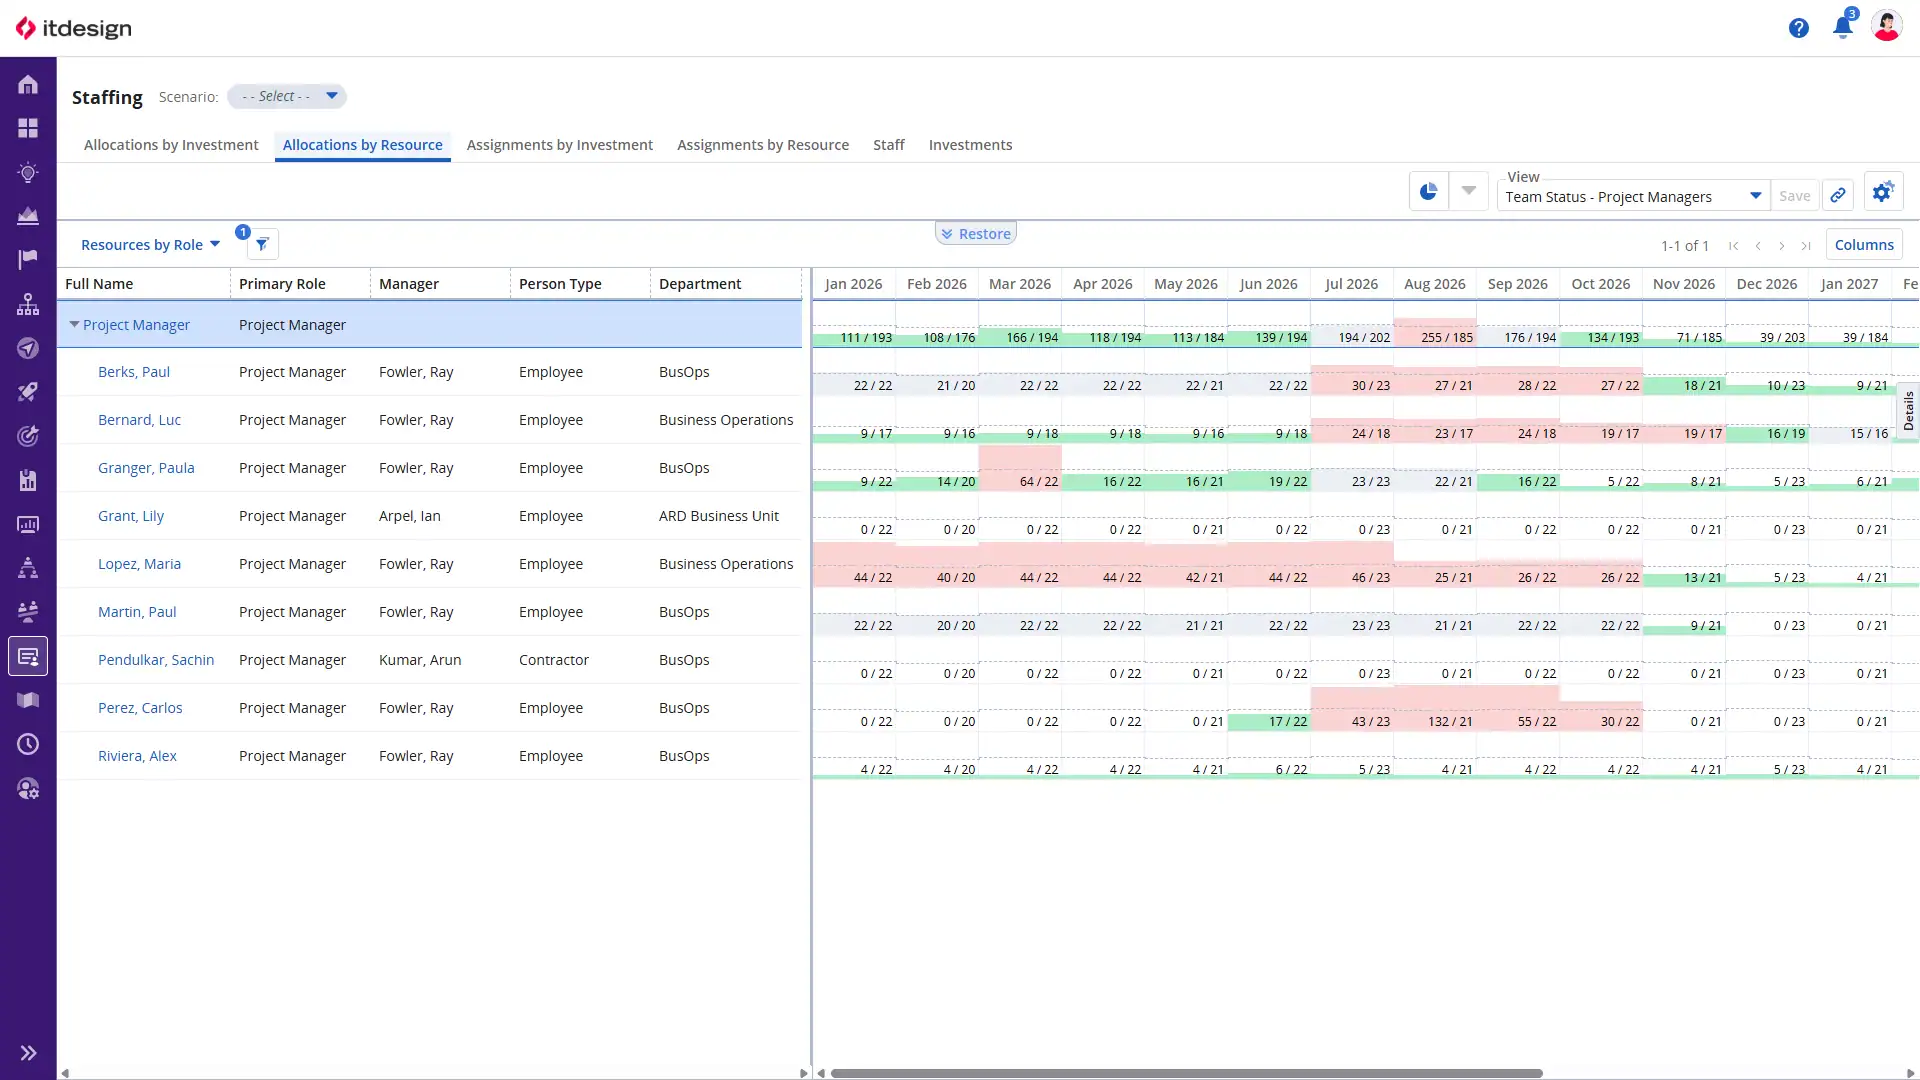
Task: Open the Scenario Select dropdown
Action: coord(287,96)
